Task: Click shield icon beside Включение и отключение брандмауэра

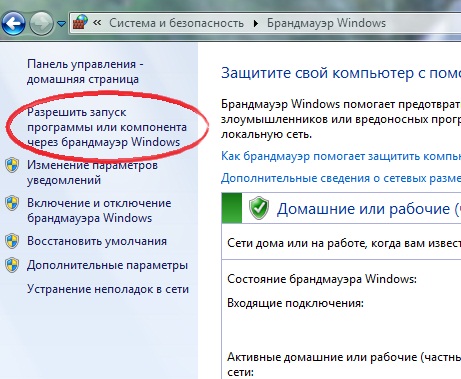Action: pos(12,203)
